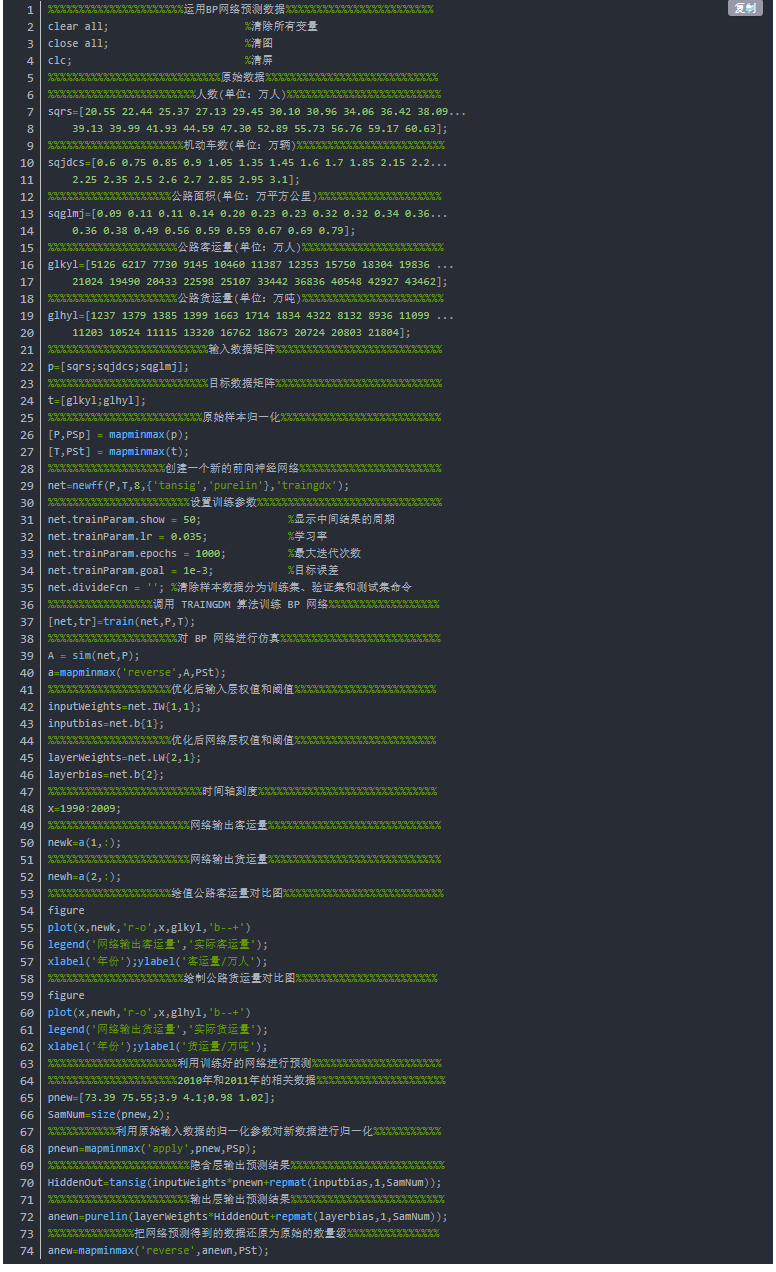Viewport: 776px width, 1272px height.
Task: Click the line starting 'glhyl=[1237'
Action: coord(250,315)
